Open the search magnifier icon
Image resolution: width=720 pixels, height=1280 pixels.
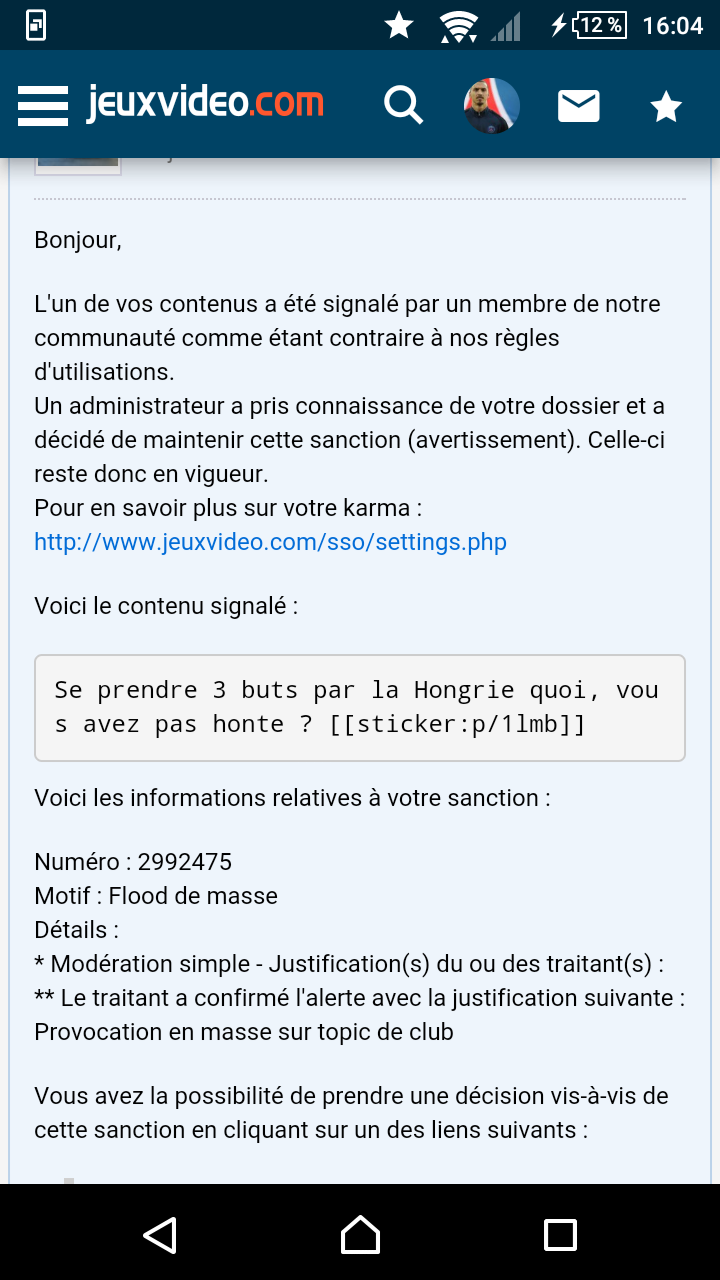tap(404, 104)
